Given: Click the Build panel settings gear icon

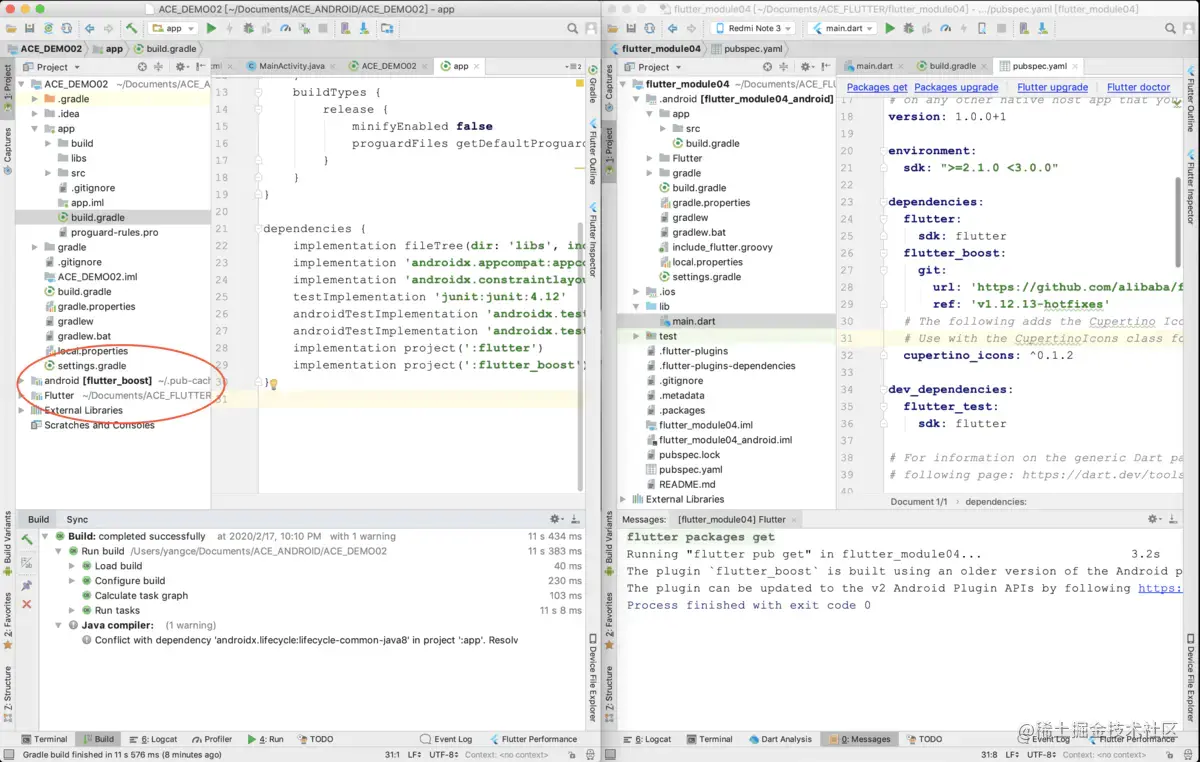Looking at the screenshot, I should tap(556, 519).
